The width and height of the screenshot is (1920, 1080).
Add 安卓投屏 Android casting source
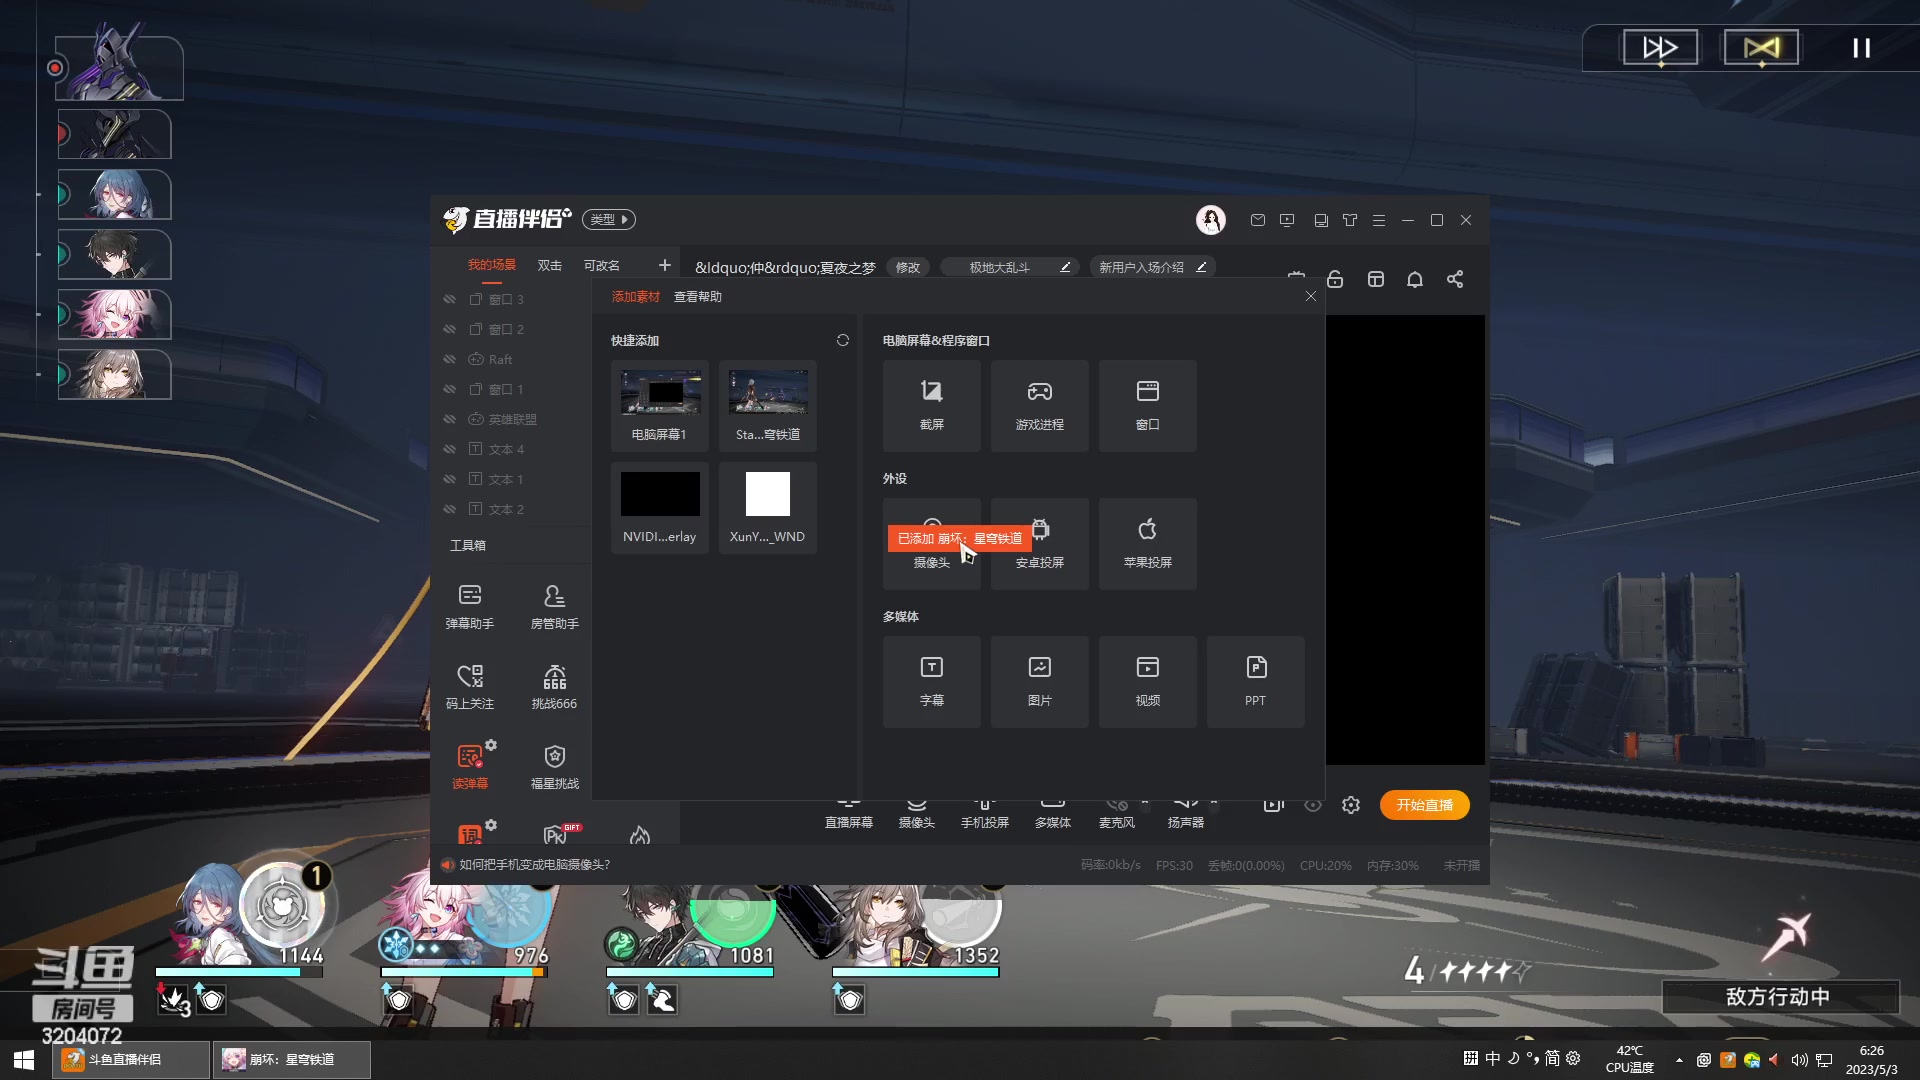pyautogui.click(x=1039, y=544)
